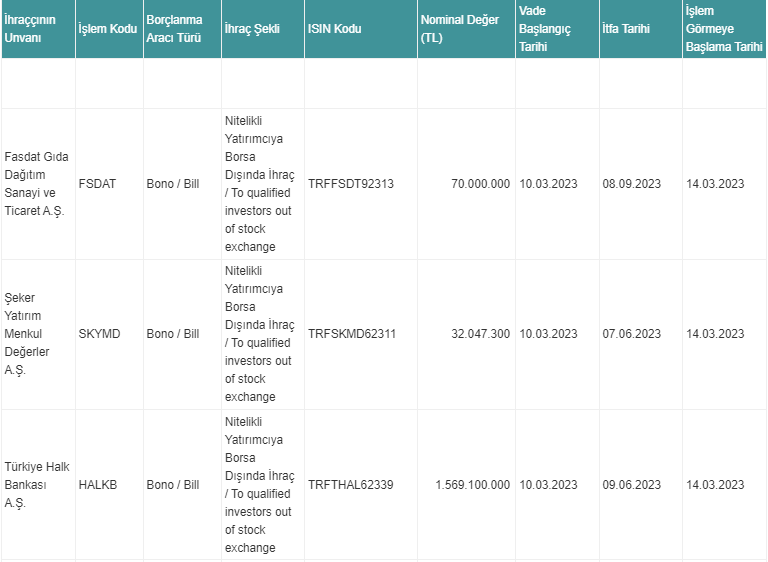Click the Nominal Değer (TL) header
The height and width of the screenshot is (562, 768).
(x=466, y=29)
